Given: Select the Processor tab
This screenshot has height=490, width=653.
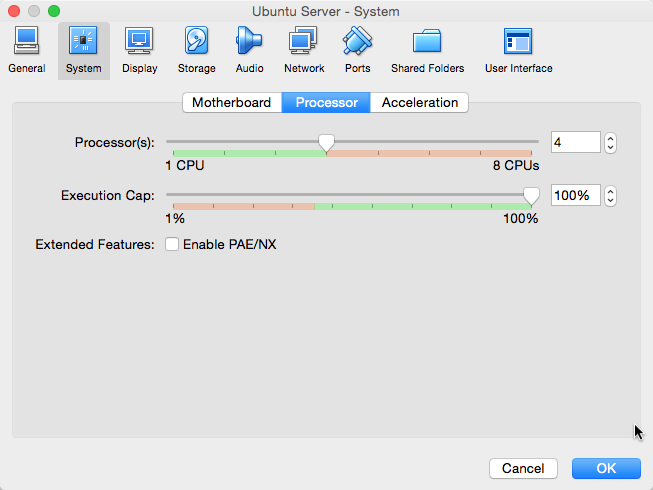Looking at the screenshot, I should 326,102.
